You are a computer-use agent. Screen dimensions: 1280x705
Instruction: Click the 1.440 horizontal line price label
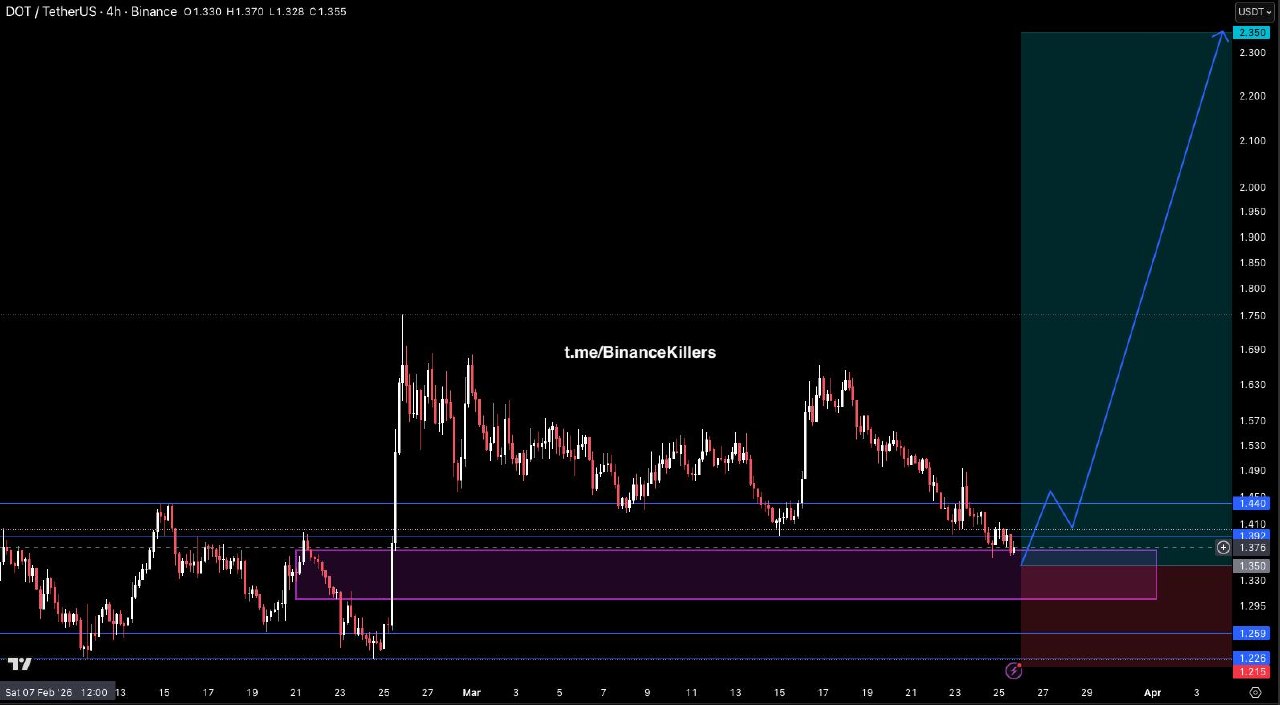tap(1253, 505)
